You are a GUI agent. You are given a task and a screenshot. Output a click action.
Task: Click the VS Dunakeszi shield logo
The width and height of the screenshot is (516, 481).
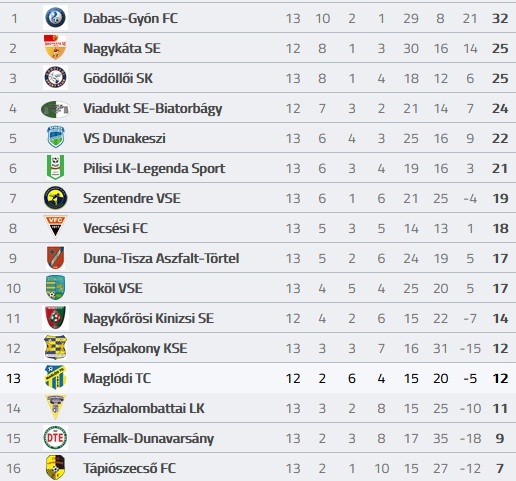55,137
